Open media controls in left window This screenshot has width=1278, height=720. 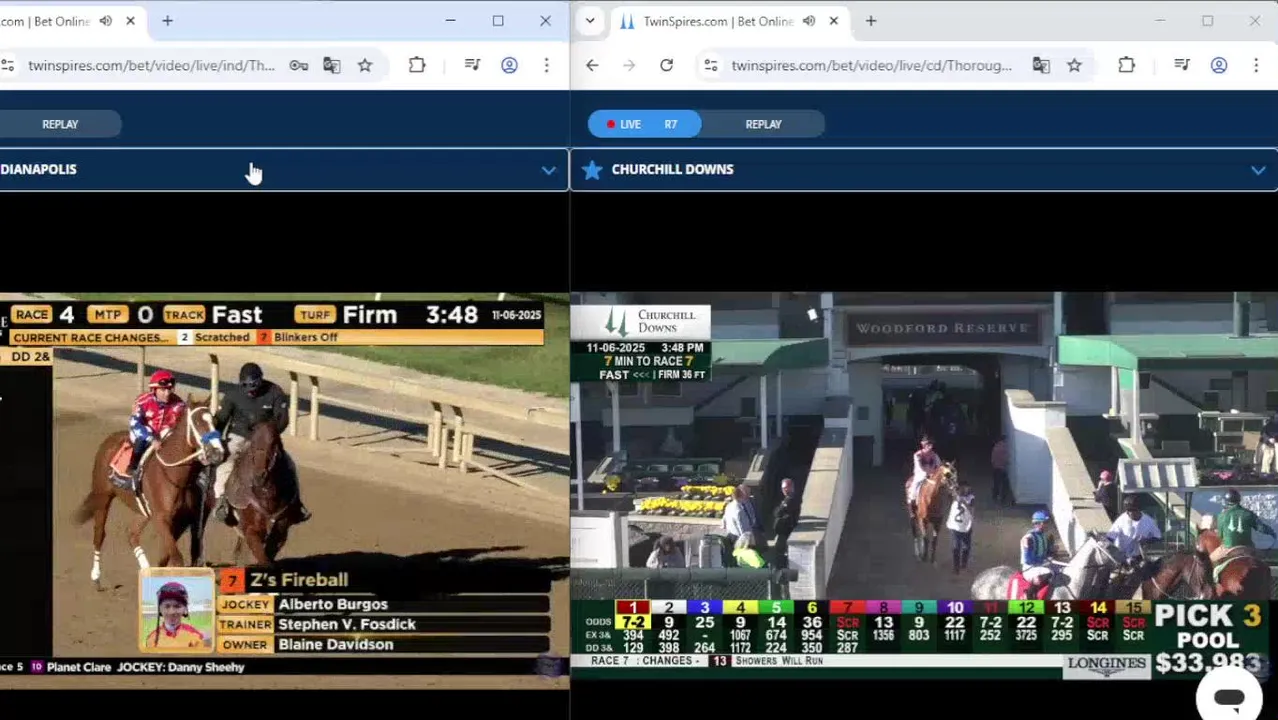click(472, 65)
